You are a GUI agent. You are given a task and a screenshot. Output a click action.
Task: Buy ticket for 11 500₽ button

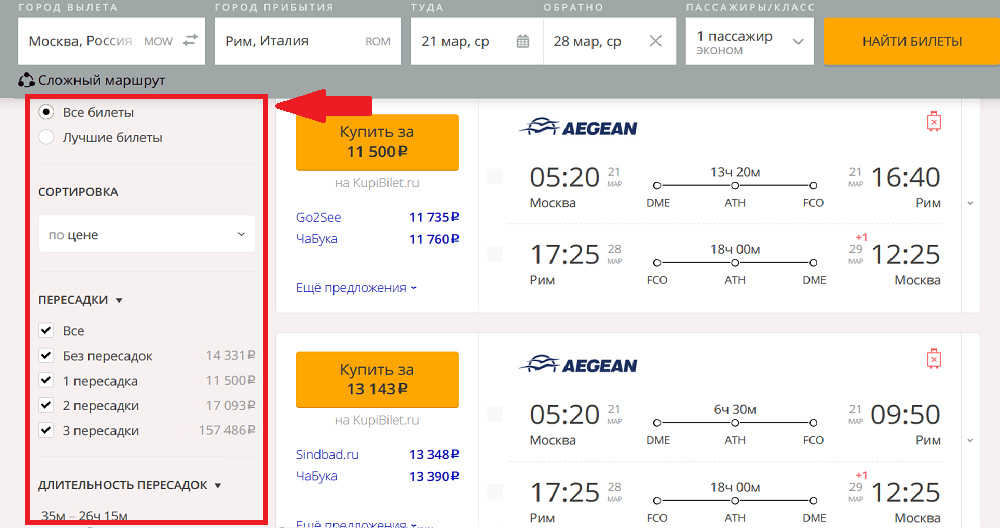(377, 142)
